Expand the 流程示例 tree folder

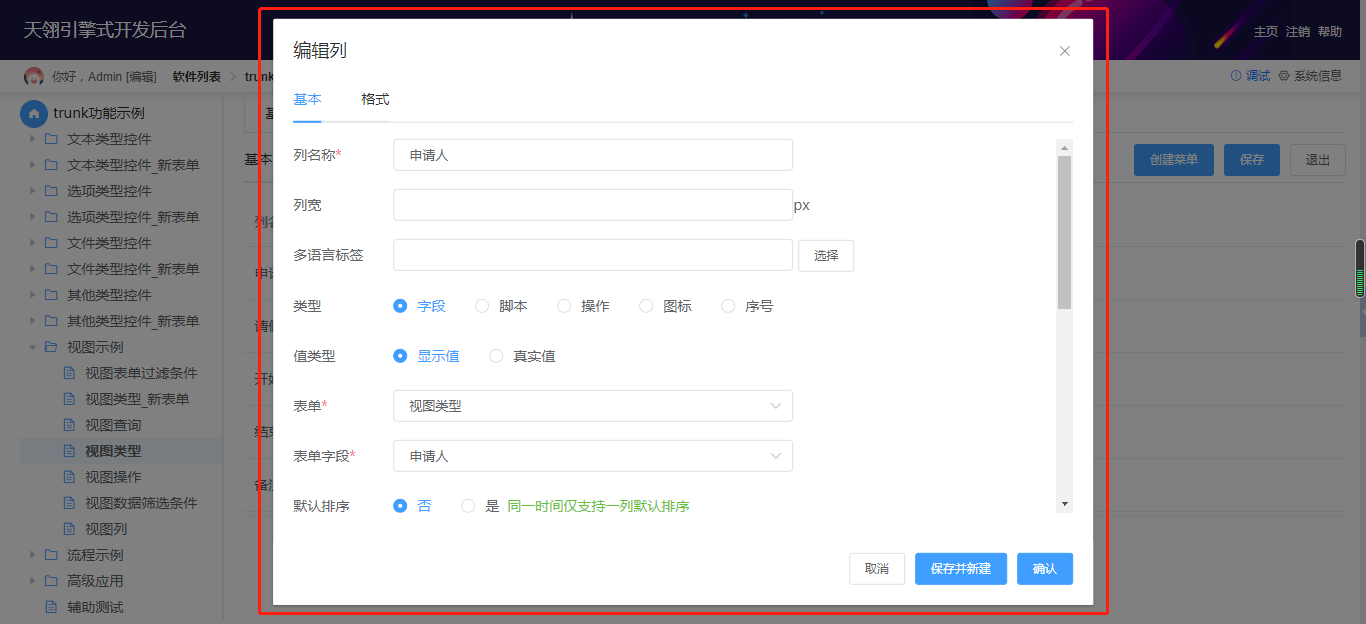pyautogui.click(x=33, y=555)
